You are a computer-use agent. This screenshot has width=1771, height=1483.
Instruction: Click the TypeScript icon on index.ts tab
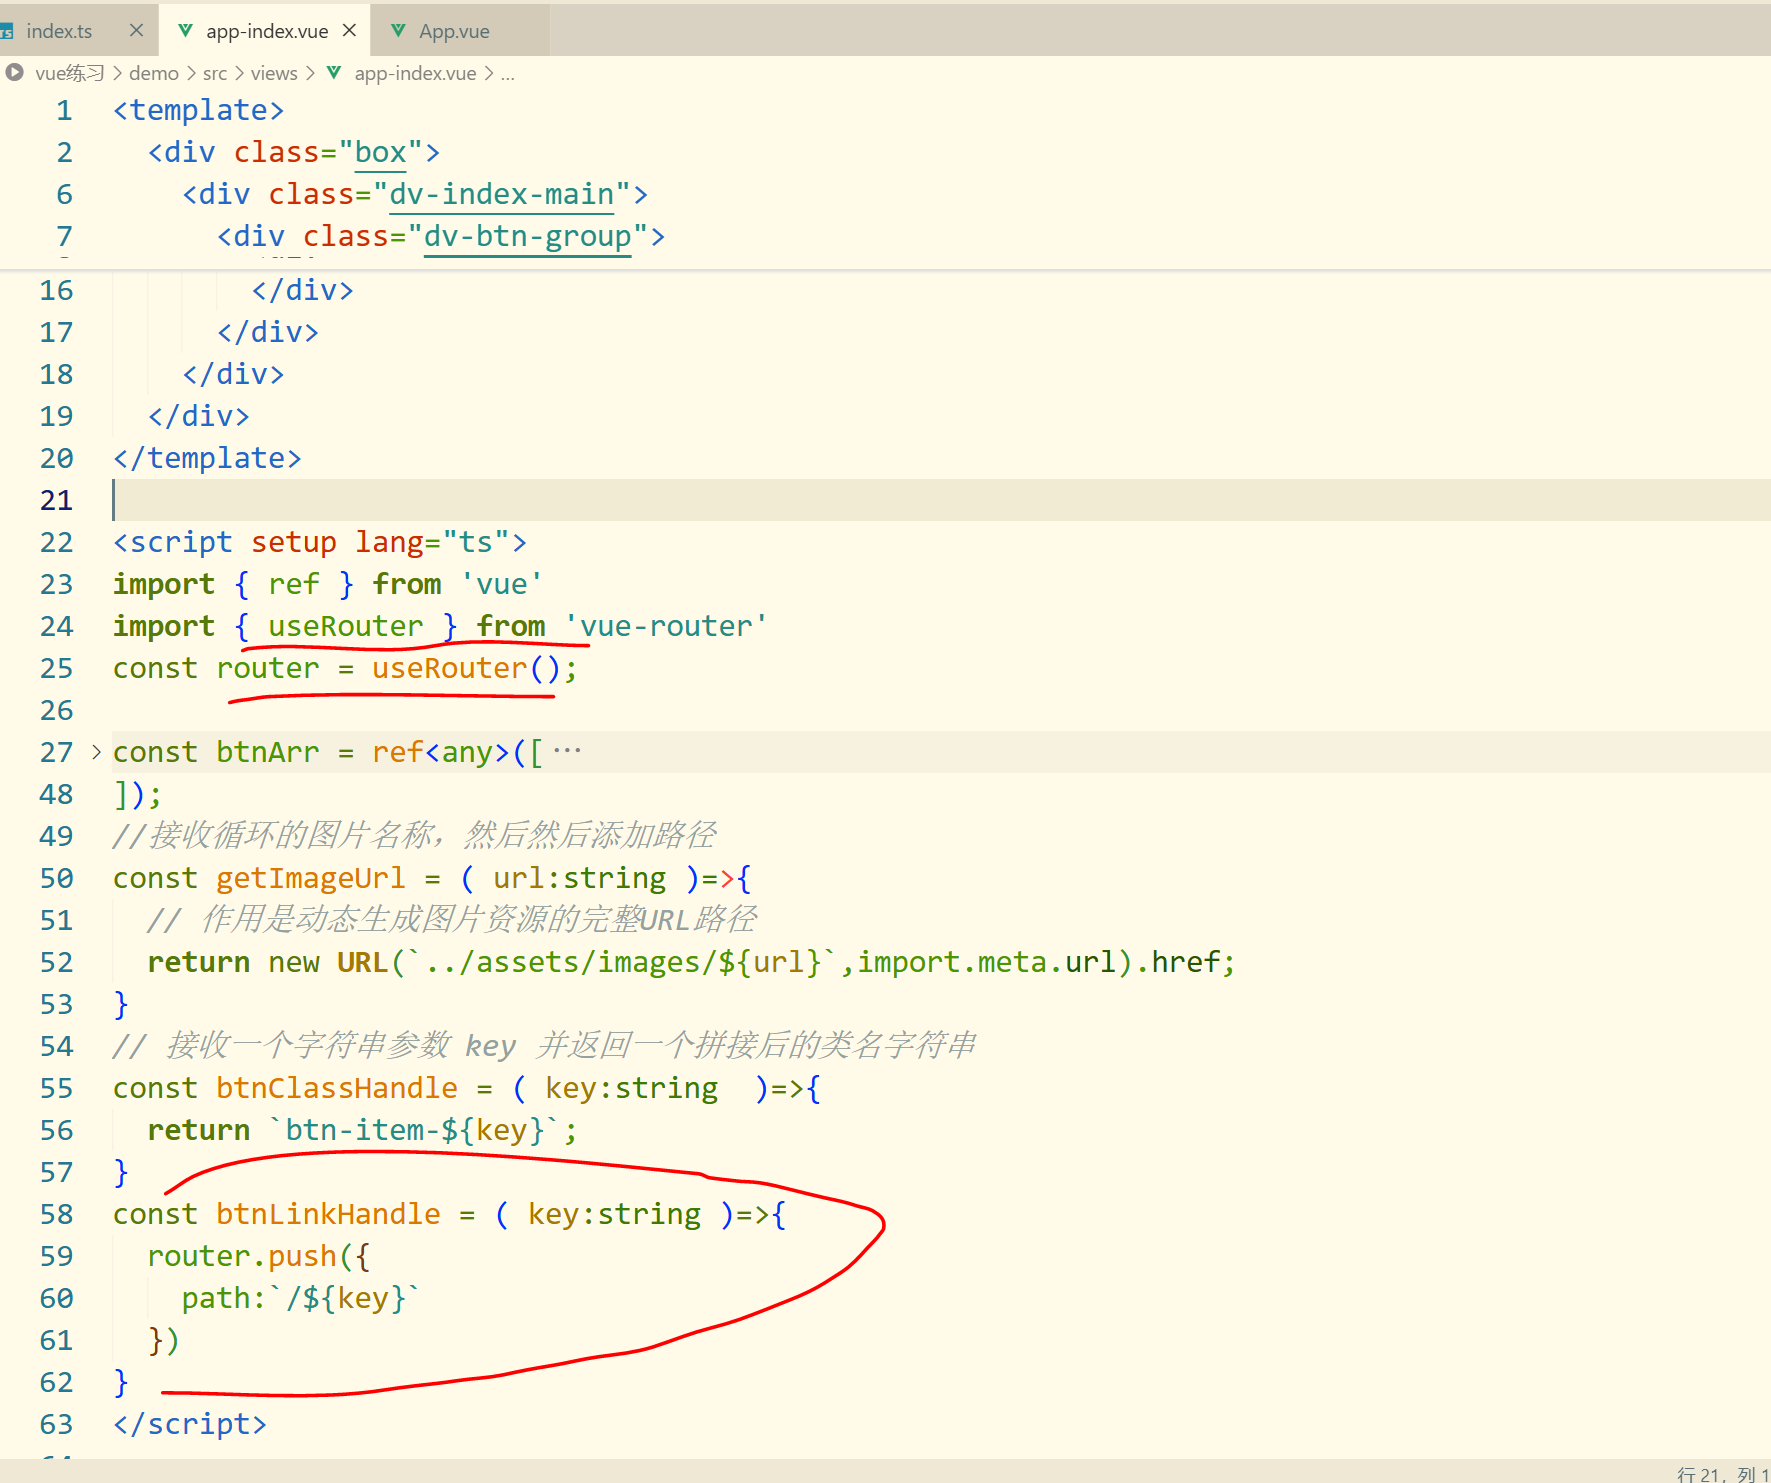coord(6,32)
